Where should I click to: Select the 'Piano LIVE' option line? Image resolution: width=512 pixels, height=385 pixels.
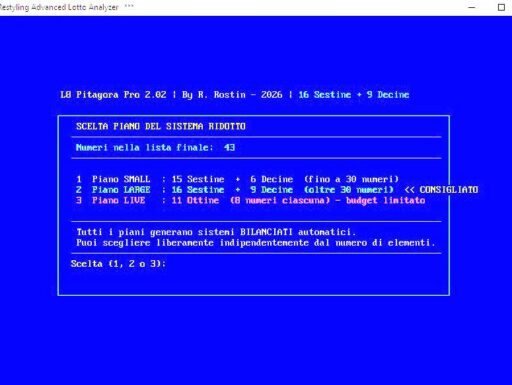[250, 200]
